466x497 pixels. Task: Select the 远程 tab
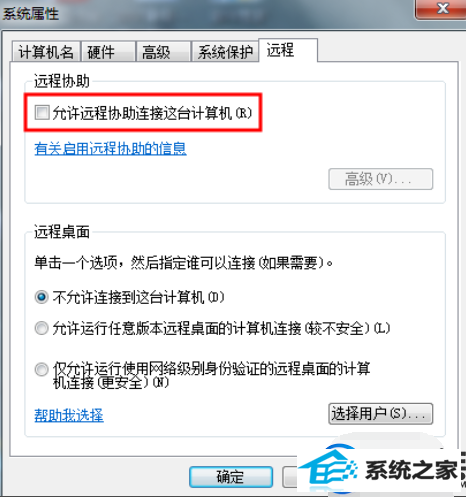pyautogui.click(x=288, y=50)
